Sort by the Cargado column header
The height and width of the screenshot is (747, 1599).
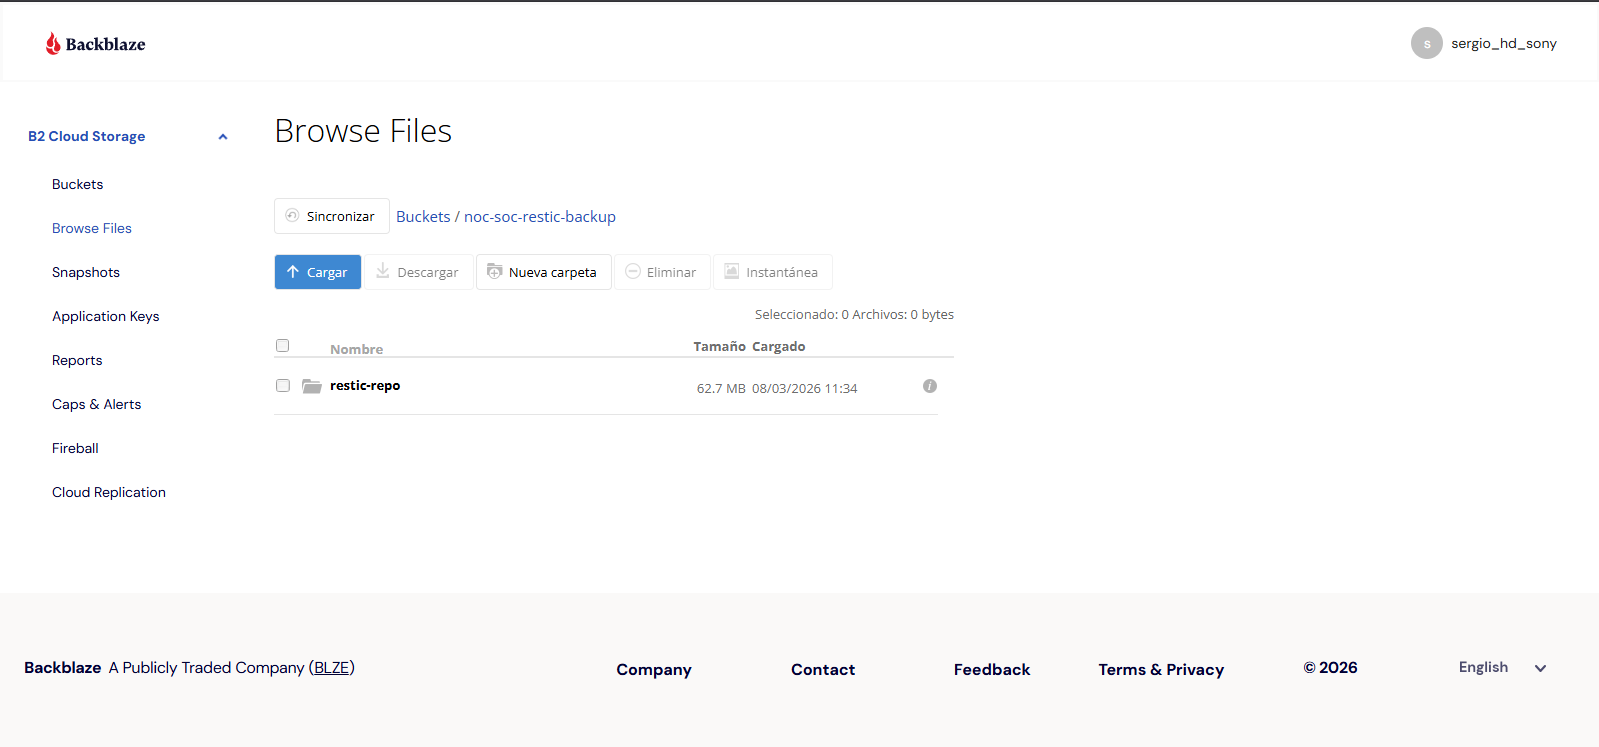(x=779, y=347)
